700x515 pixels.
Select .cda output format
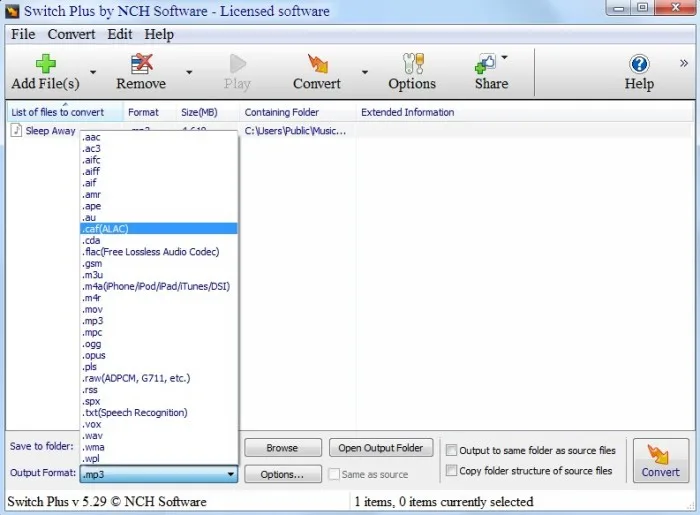[159, 241]
